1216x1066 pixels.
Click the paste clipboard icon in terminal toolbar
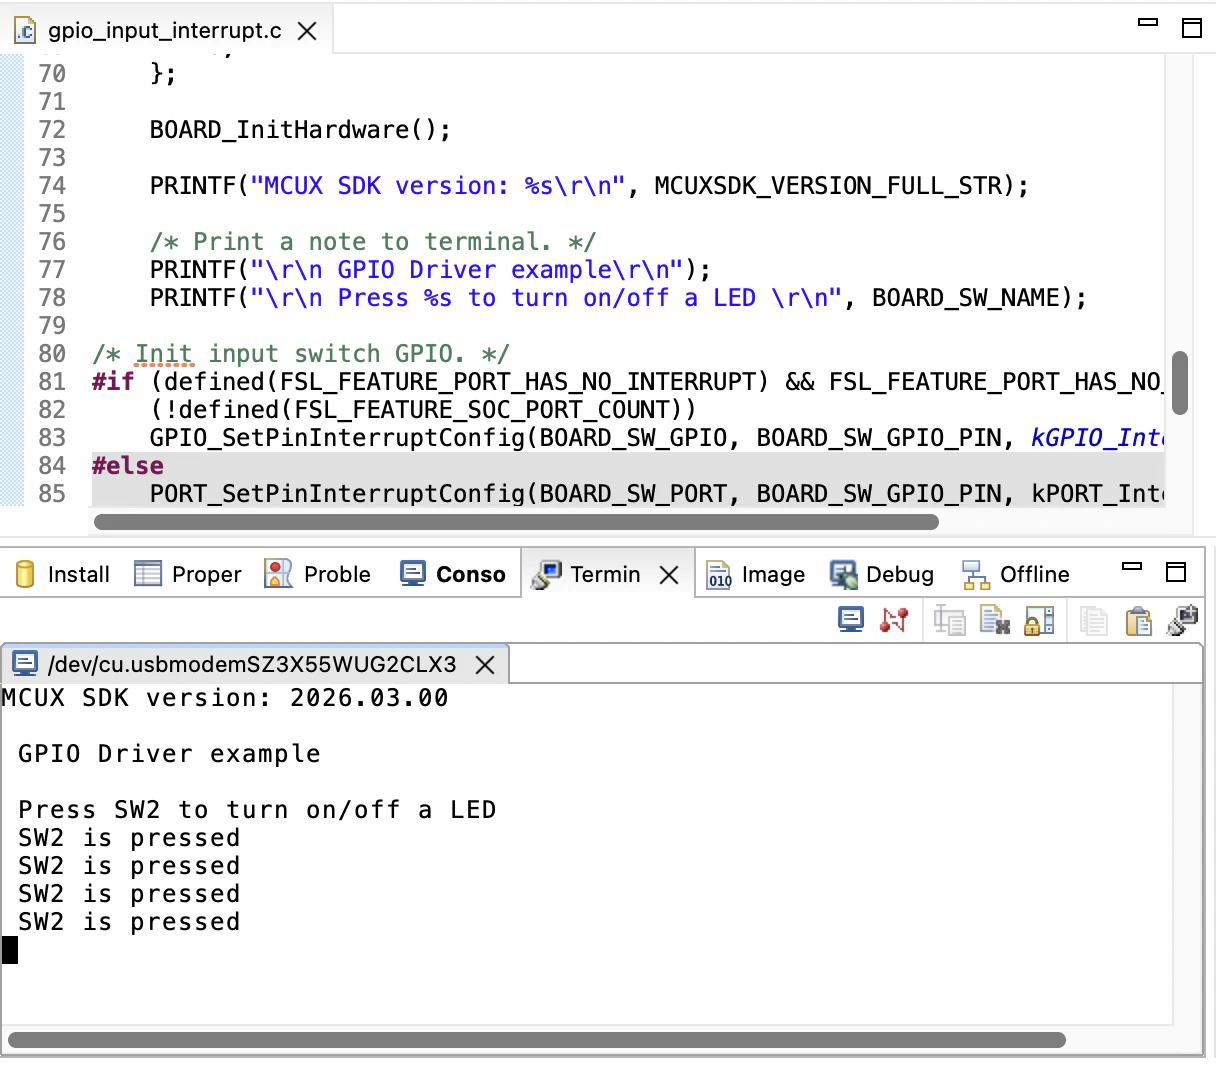click(x=1139, y=620)
